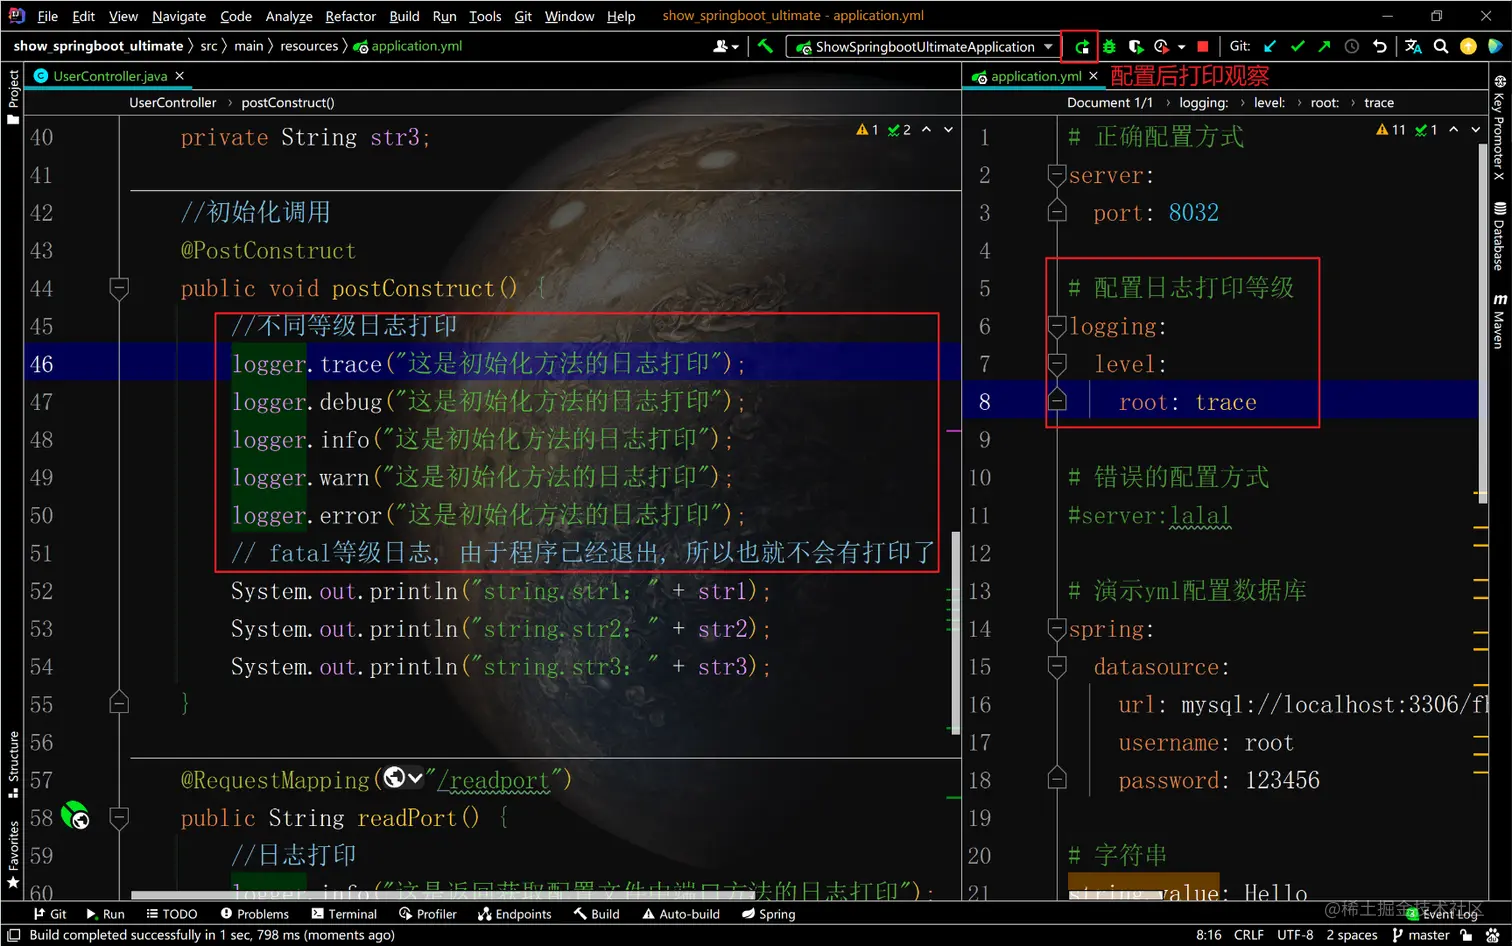
Task: Toggle tool window bars icon in status bar
Action: point(13,935)
